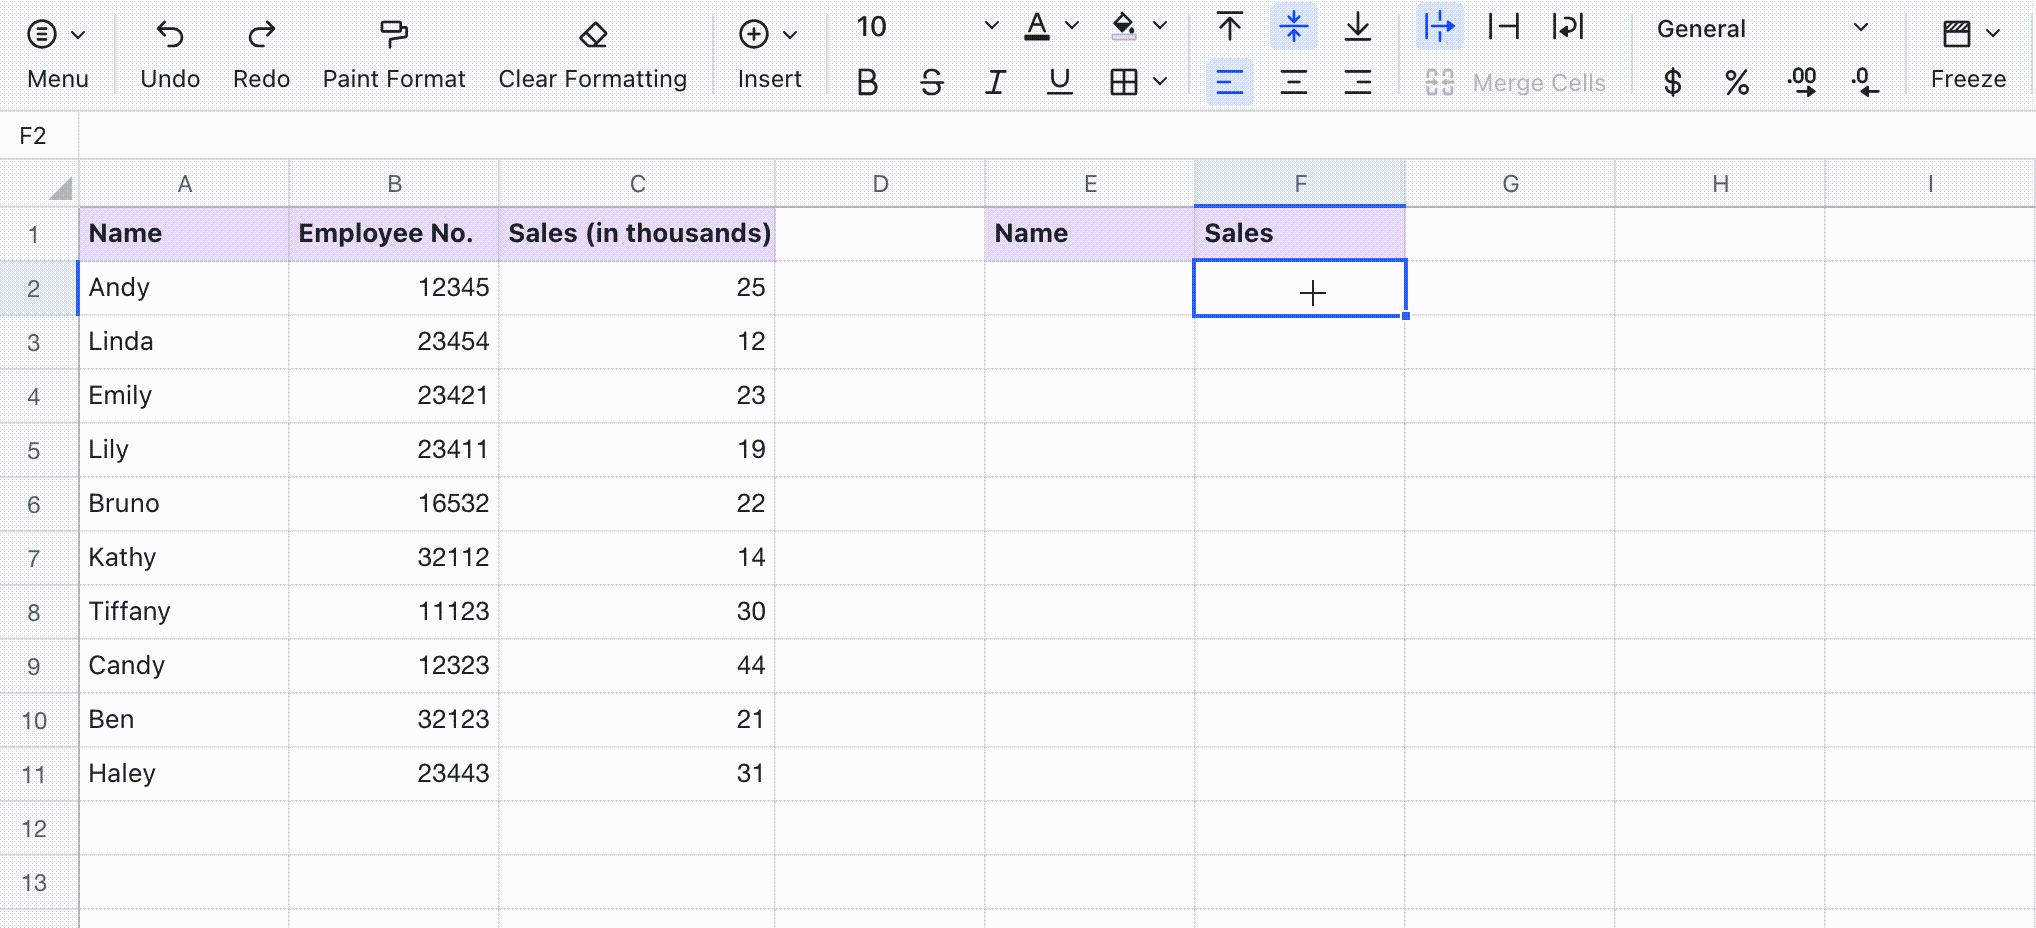This screenshot has height=928, width=2036.
Task: Click the Merge Cells button
Action: click(1516, 82)
